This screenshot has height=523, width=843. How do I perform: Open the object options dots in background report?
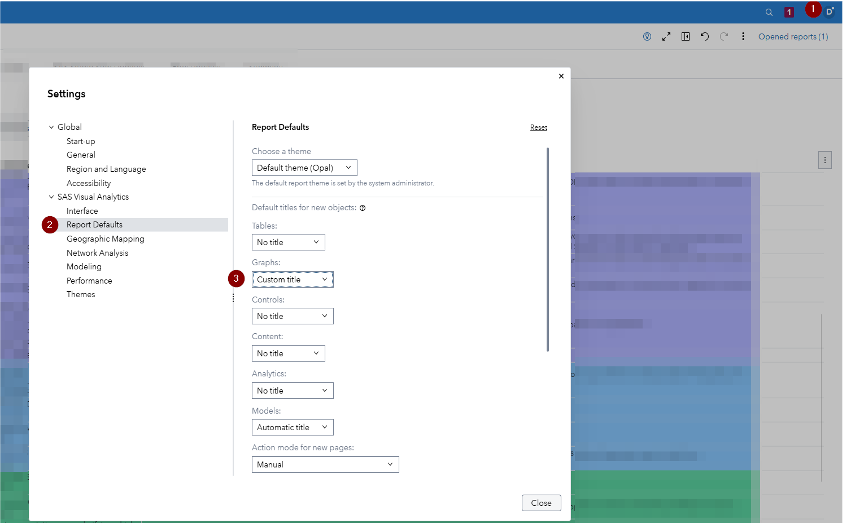(x=825, y=160)
